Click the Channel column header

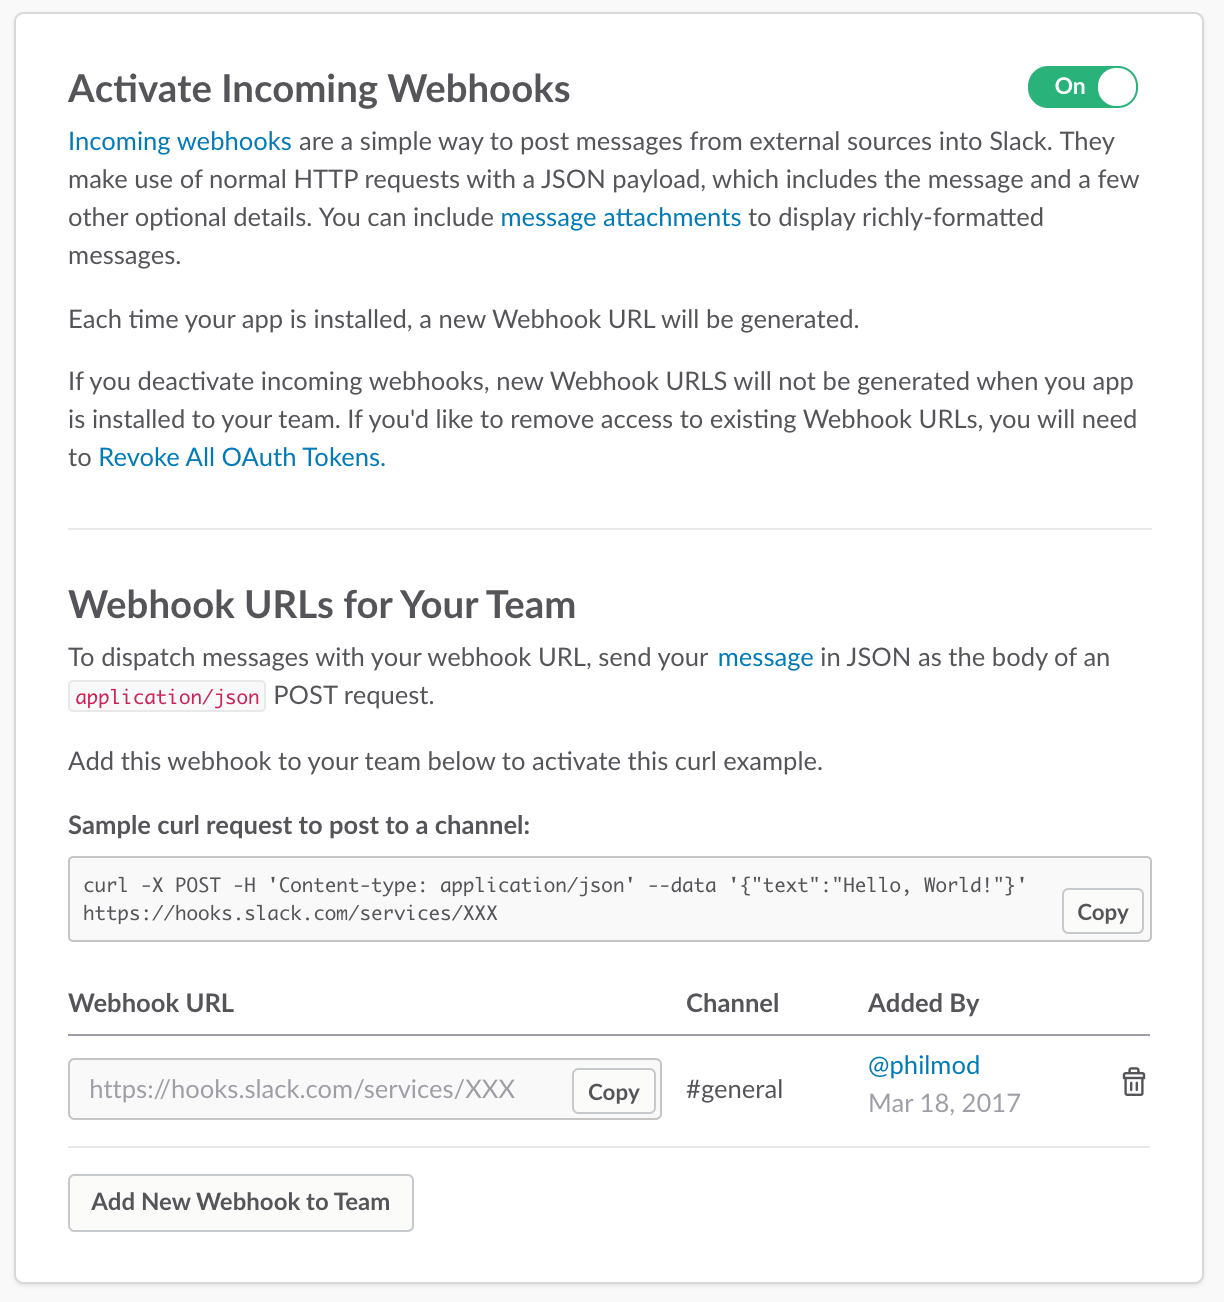(x=732, y=1003)
